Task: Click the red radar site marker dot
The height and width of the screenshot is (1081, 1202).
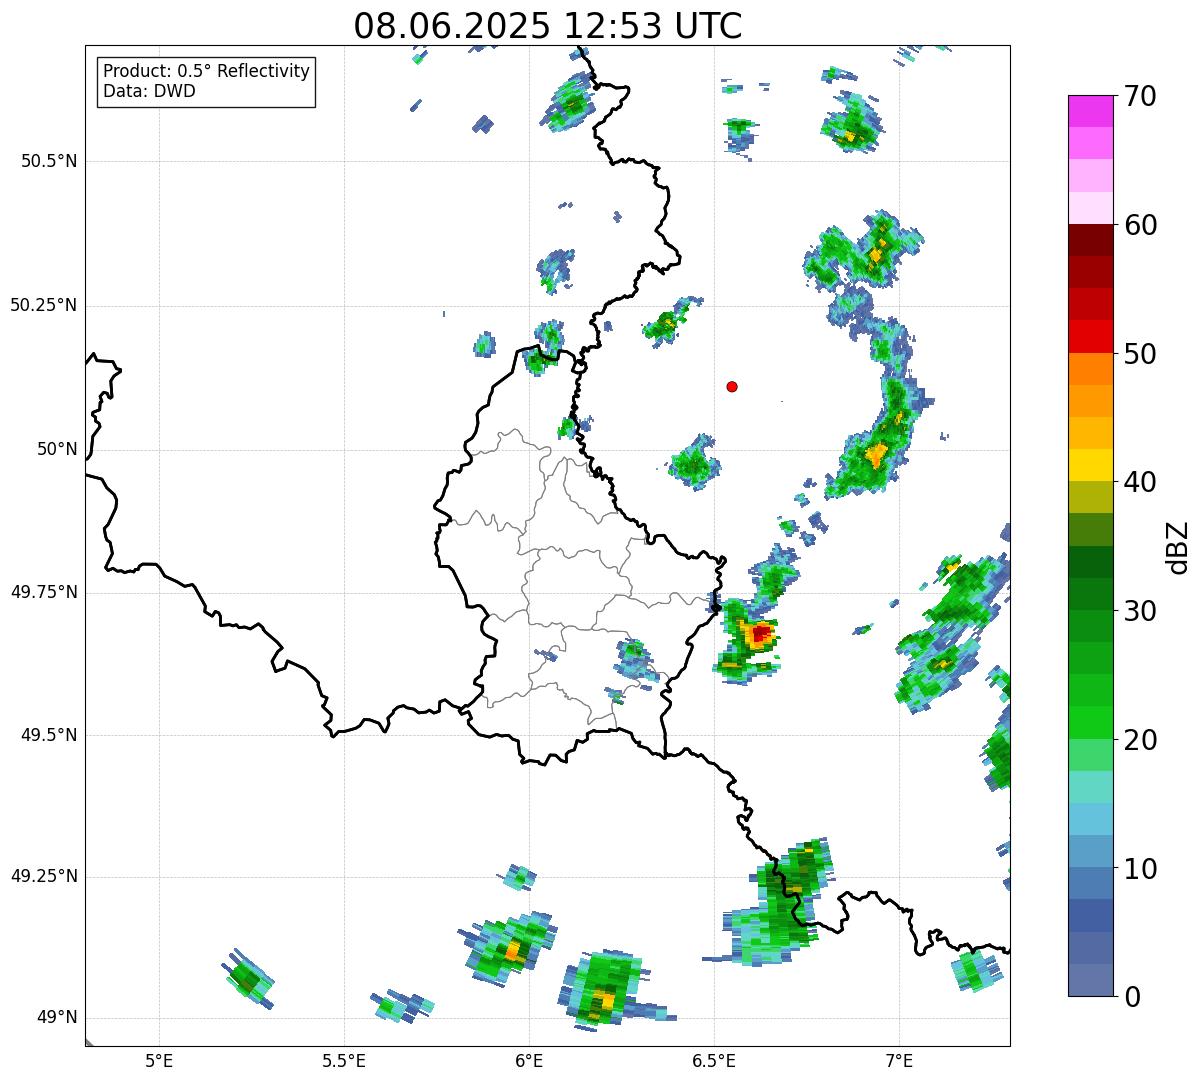Action: pyautogui.click(x=732, y=386)
